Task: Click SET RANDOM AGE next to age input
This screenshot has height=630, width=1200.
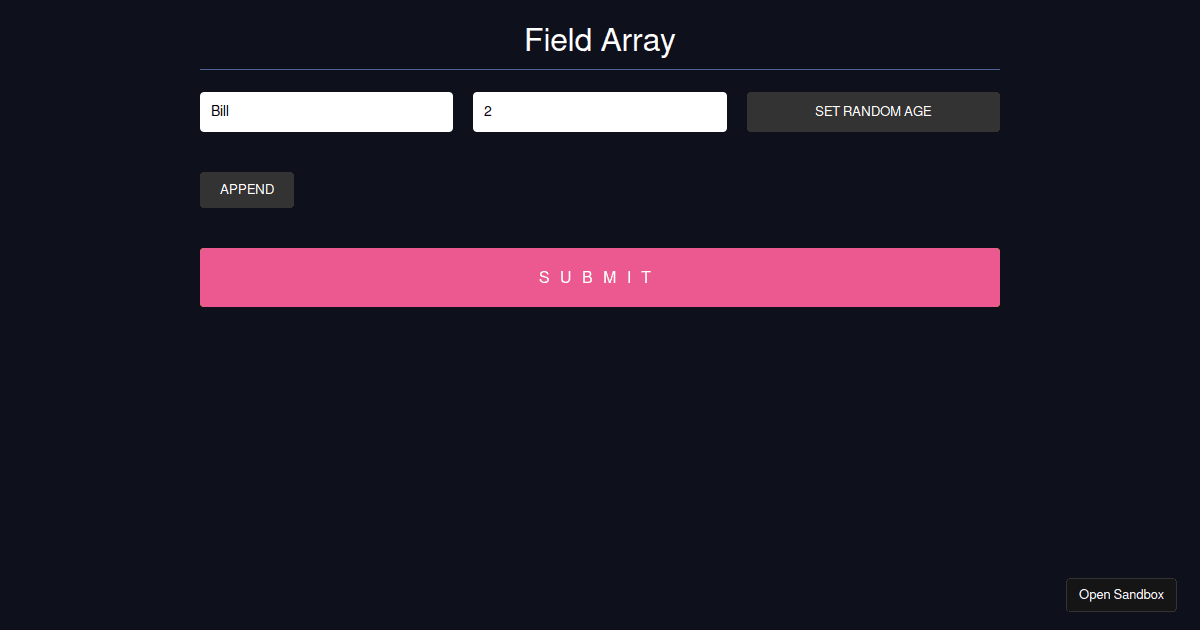Action: (x=873, y=111)
